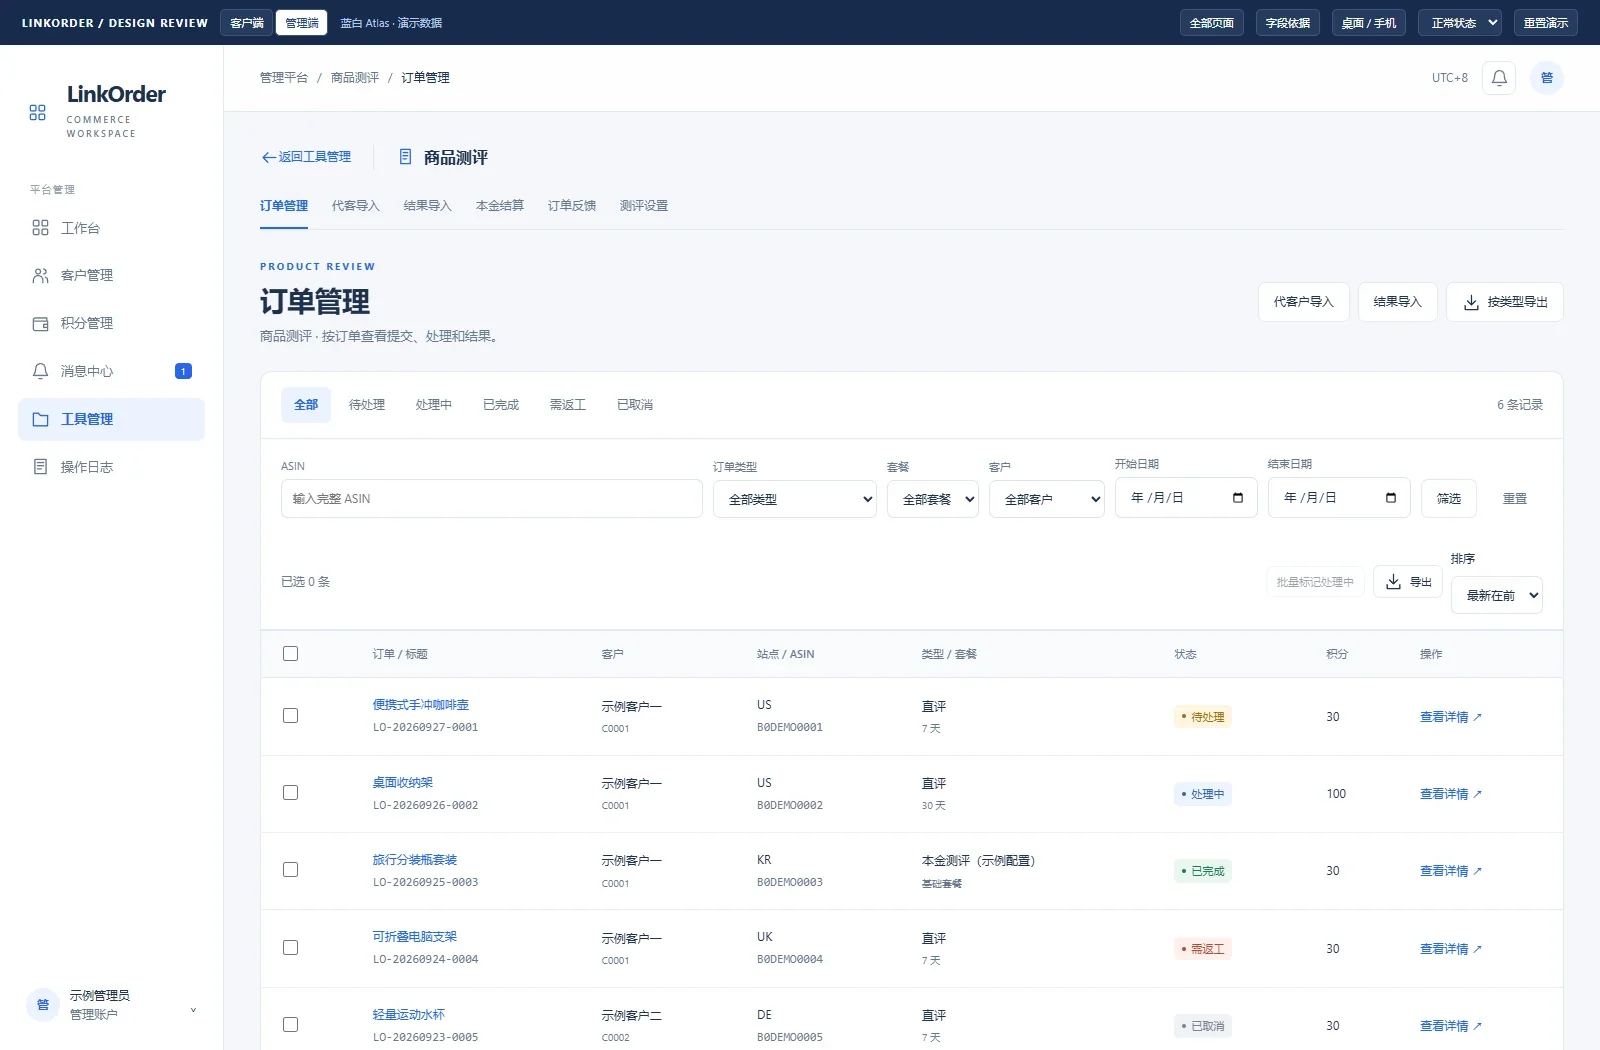Check the row for 便携式手冲咖啡壶

tap(291, 716)
